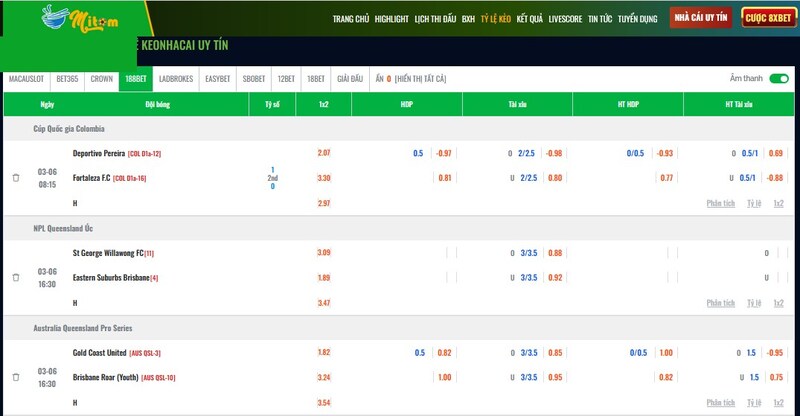Open Phân tích for Gold Coast United match

point(720,402)
